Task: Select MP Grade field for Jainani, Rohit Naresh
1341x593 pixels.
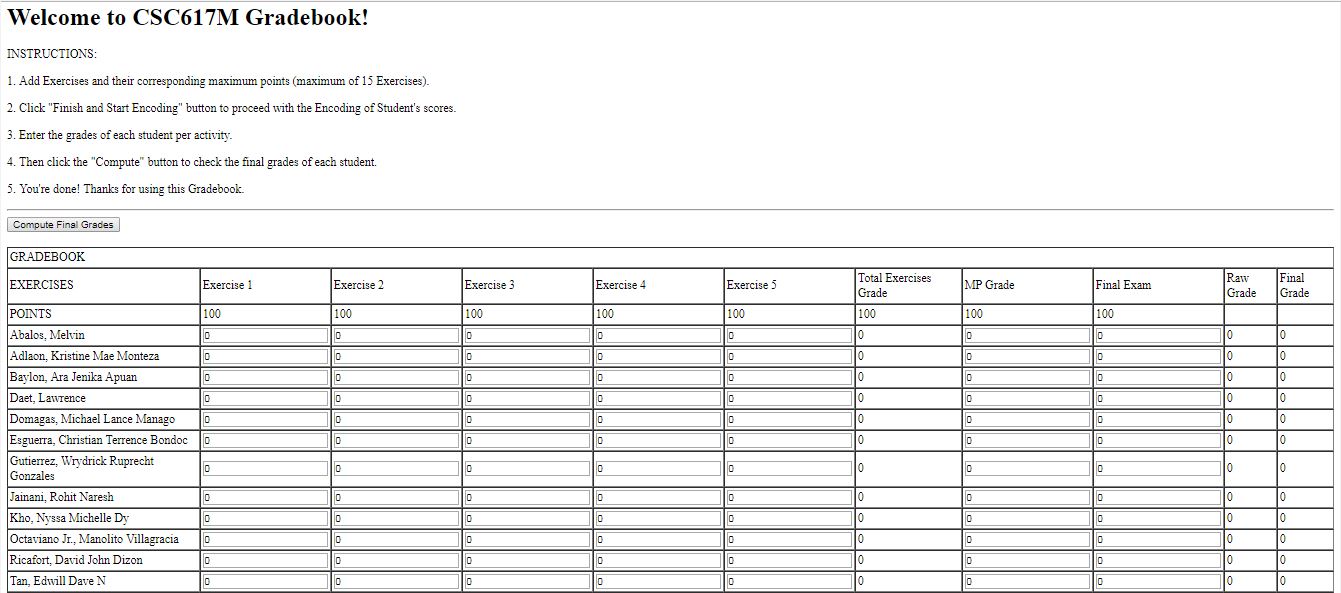Action: coord(1027,498)
